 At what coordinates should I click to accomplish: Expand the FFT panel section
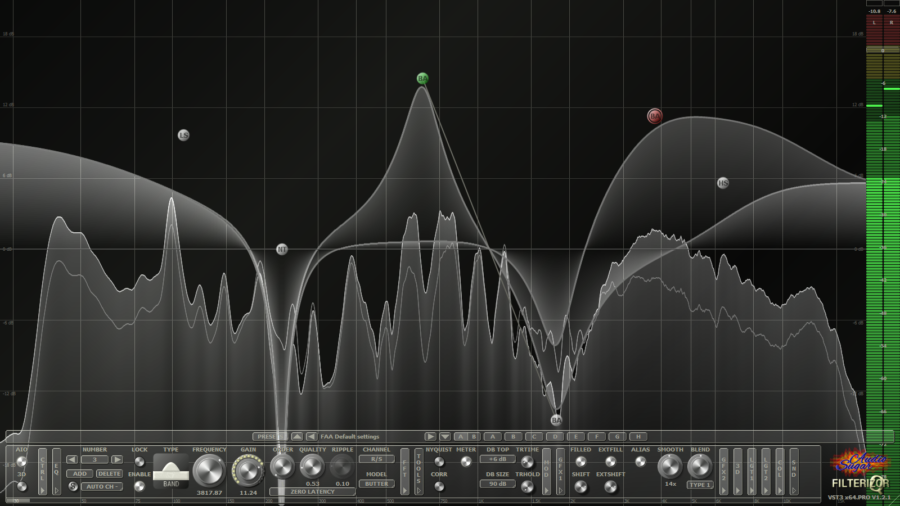(x=405, y=472)
